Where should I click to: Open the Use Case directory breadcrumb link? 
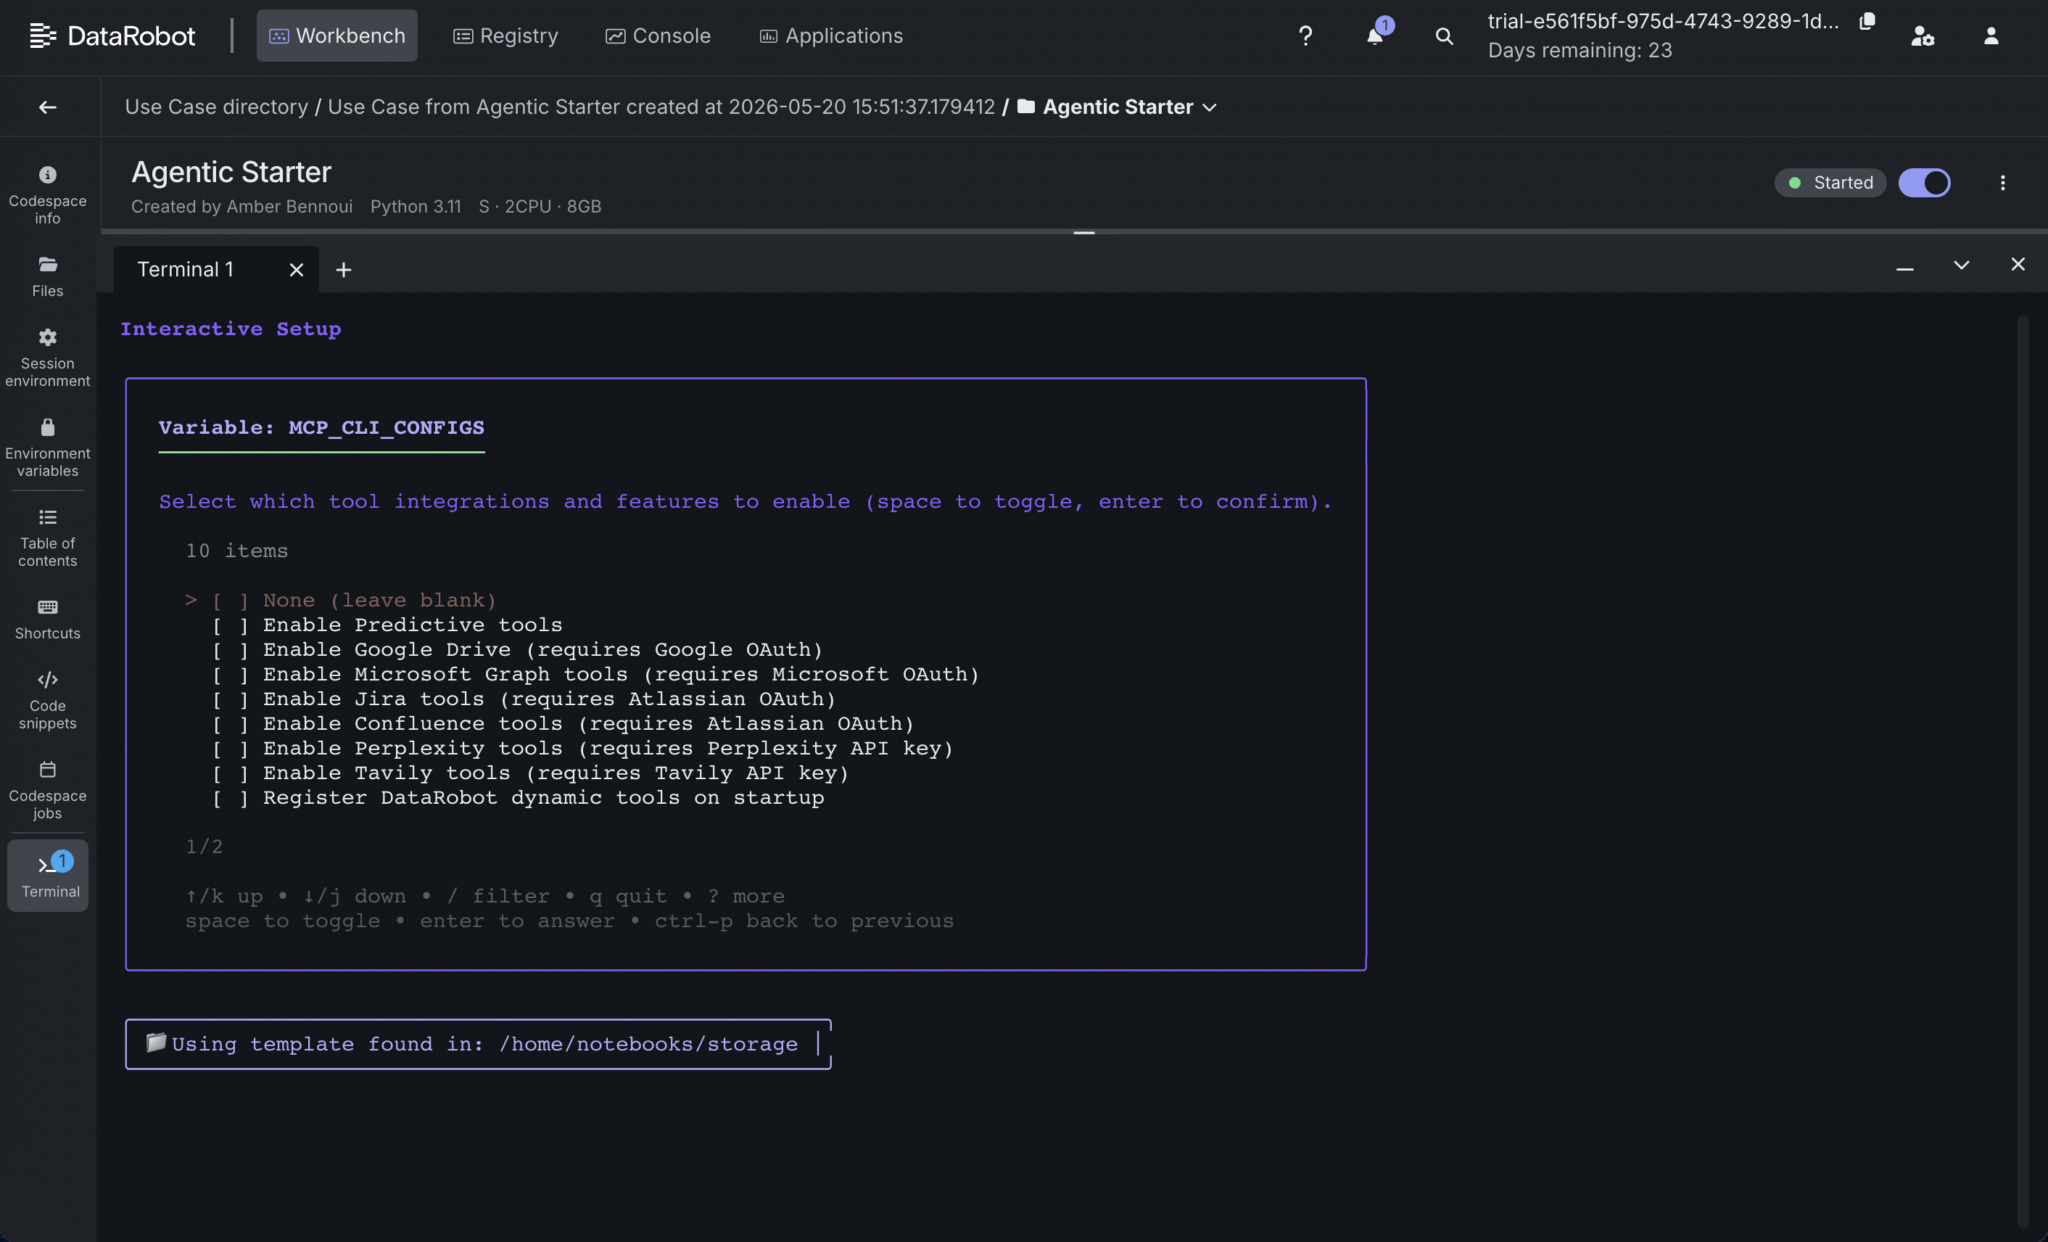point(216,107)
